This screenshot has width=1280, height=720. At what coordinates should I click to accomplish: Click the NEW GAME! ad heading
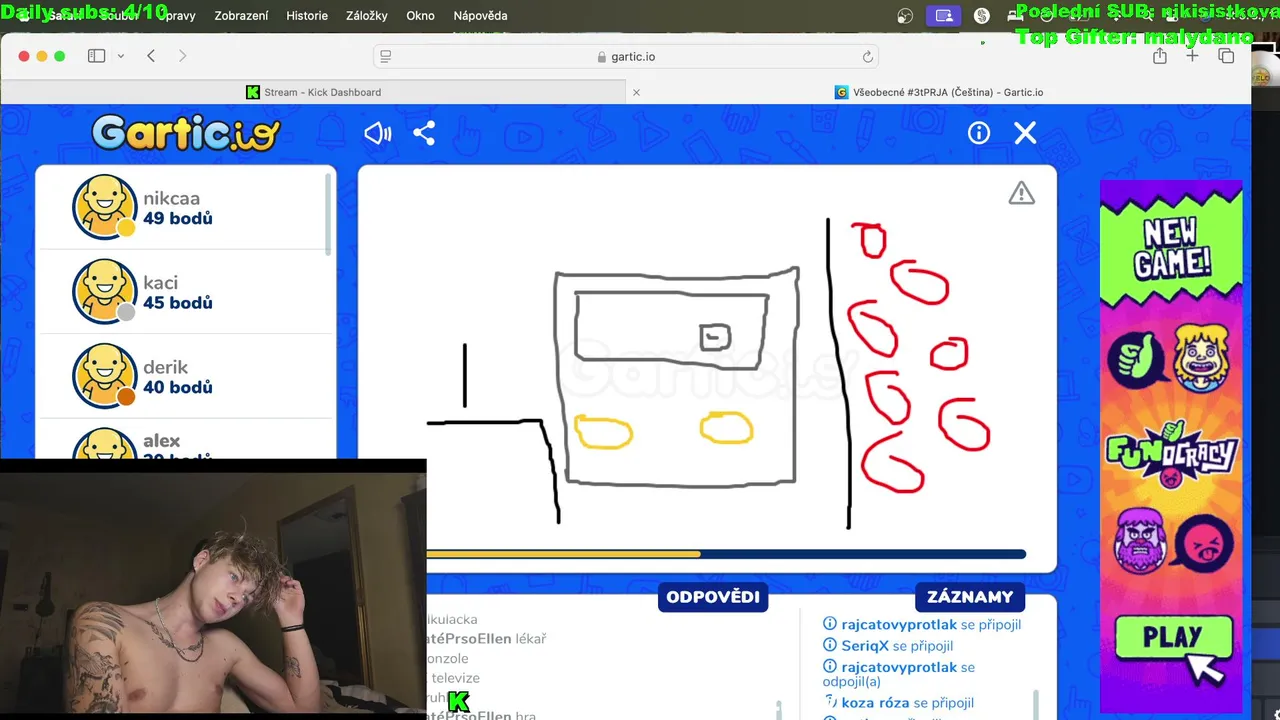[x=1171, y=250]
